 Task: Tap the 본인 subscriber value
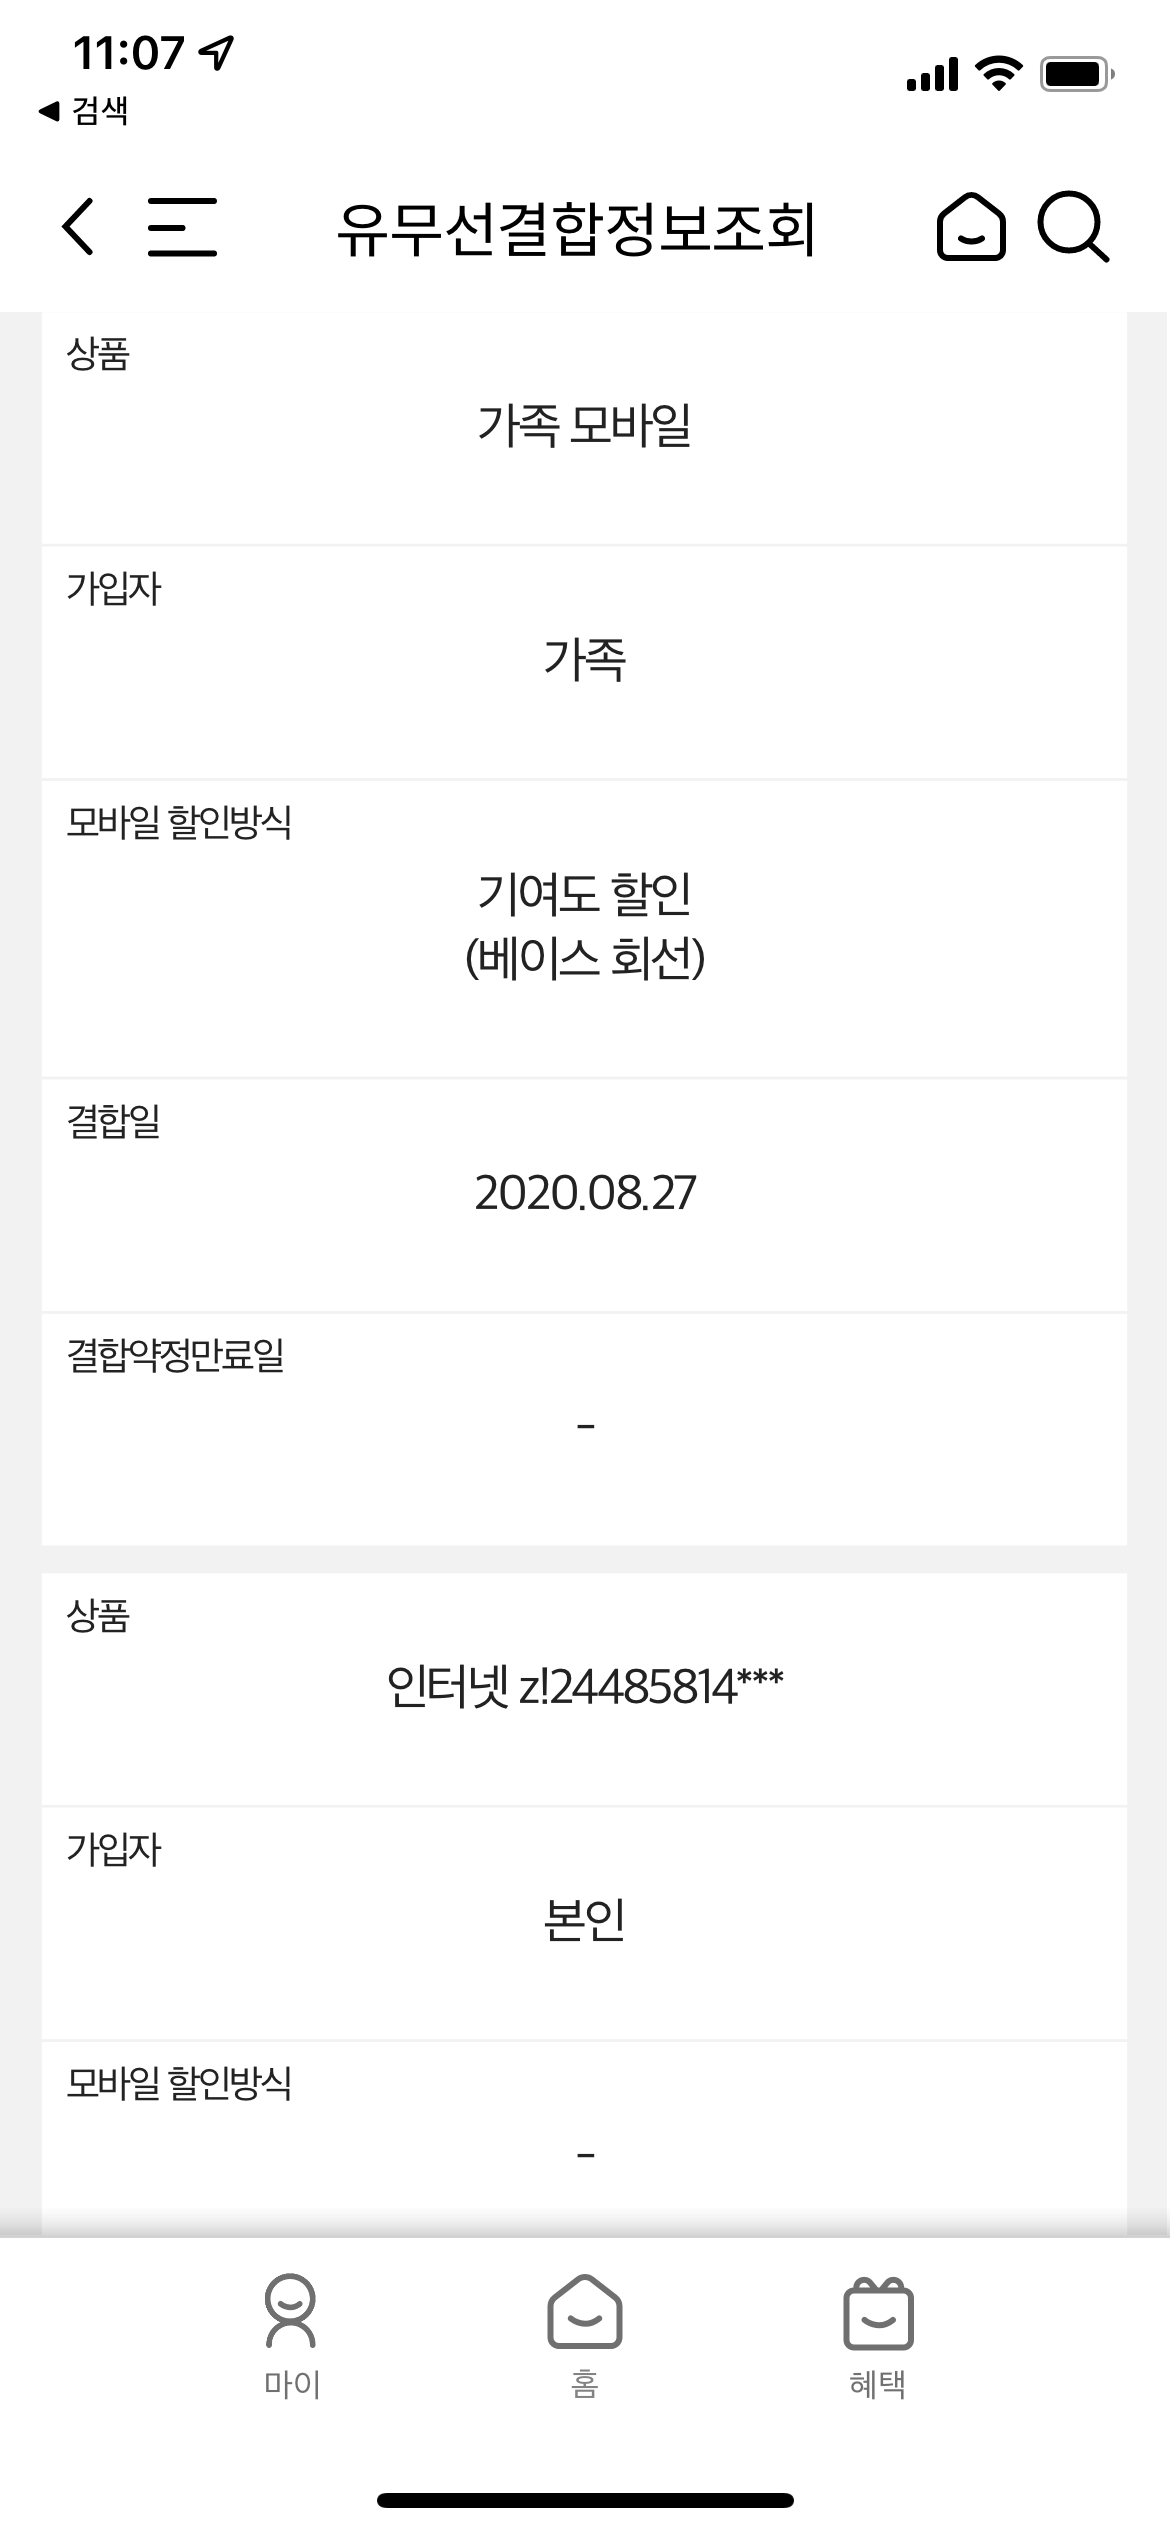point(584,1919)
